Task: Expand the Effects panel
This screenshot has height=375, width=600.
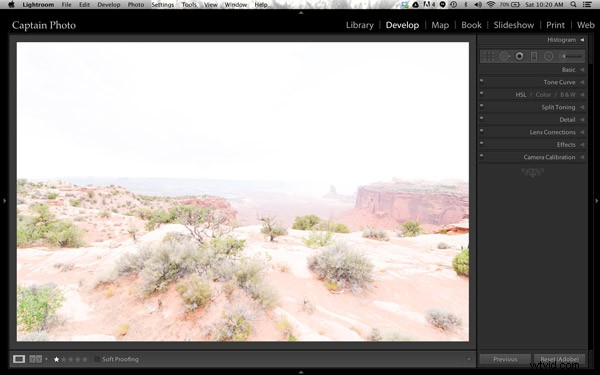Action: pyautogui.click(x=582, y=145)
